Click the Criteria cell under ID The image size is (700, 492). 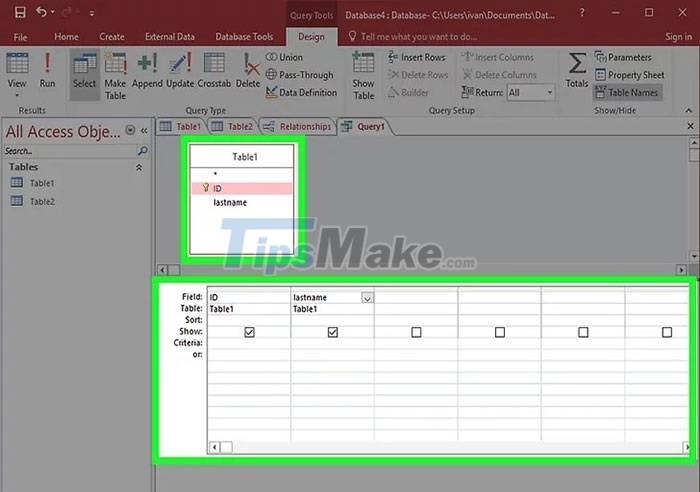point(249,343)
